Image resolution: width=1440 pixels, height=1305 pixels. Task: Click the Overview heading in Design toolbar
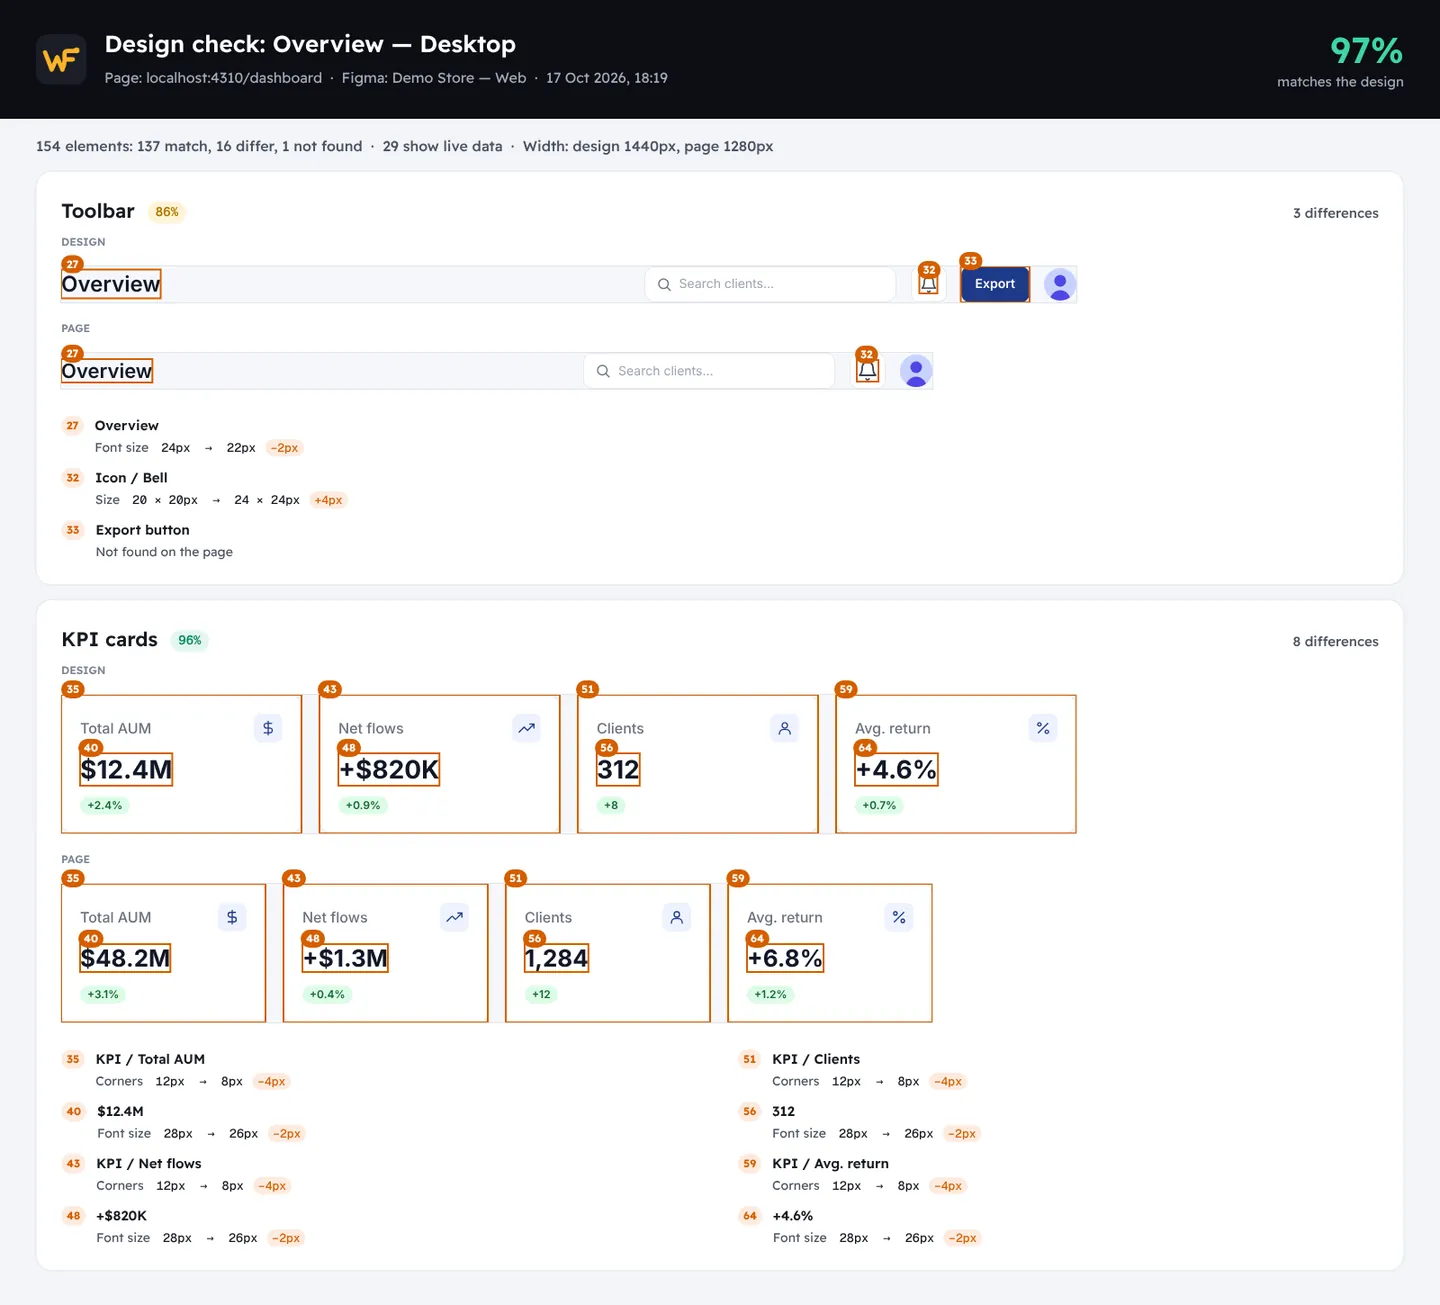click(111, 284)
